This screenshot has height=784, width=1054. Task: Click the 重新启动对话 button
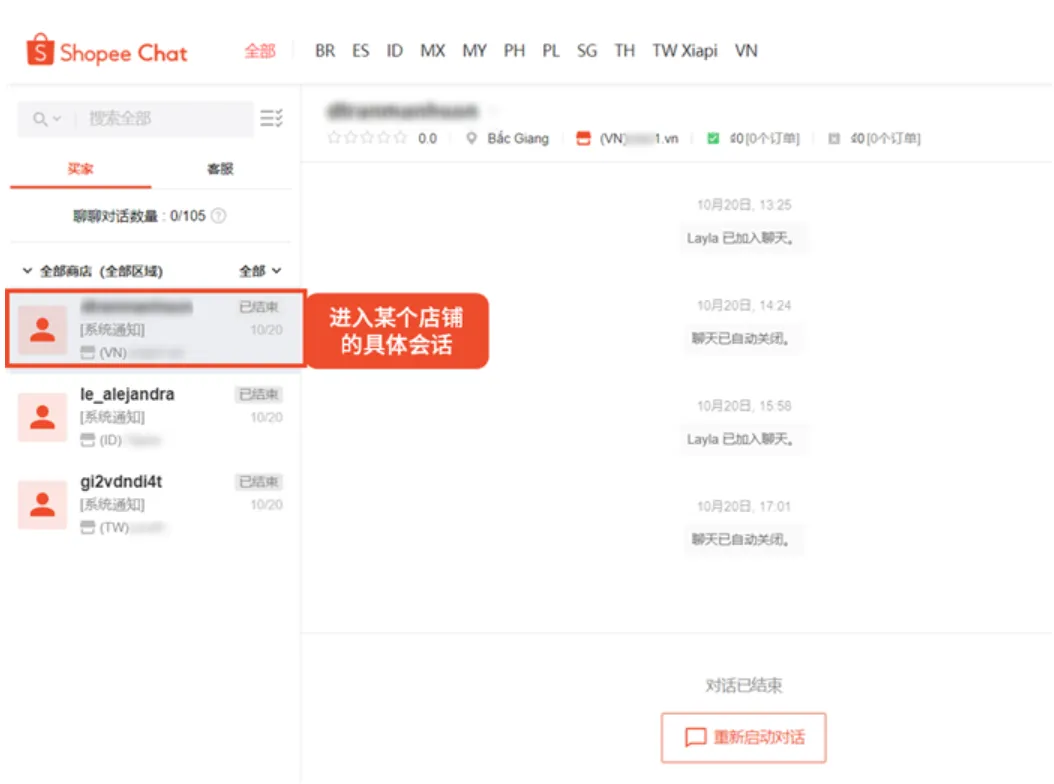(x=744, y=737)
